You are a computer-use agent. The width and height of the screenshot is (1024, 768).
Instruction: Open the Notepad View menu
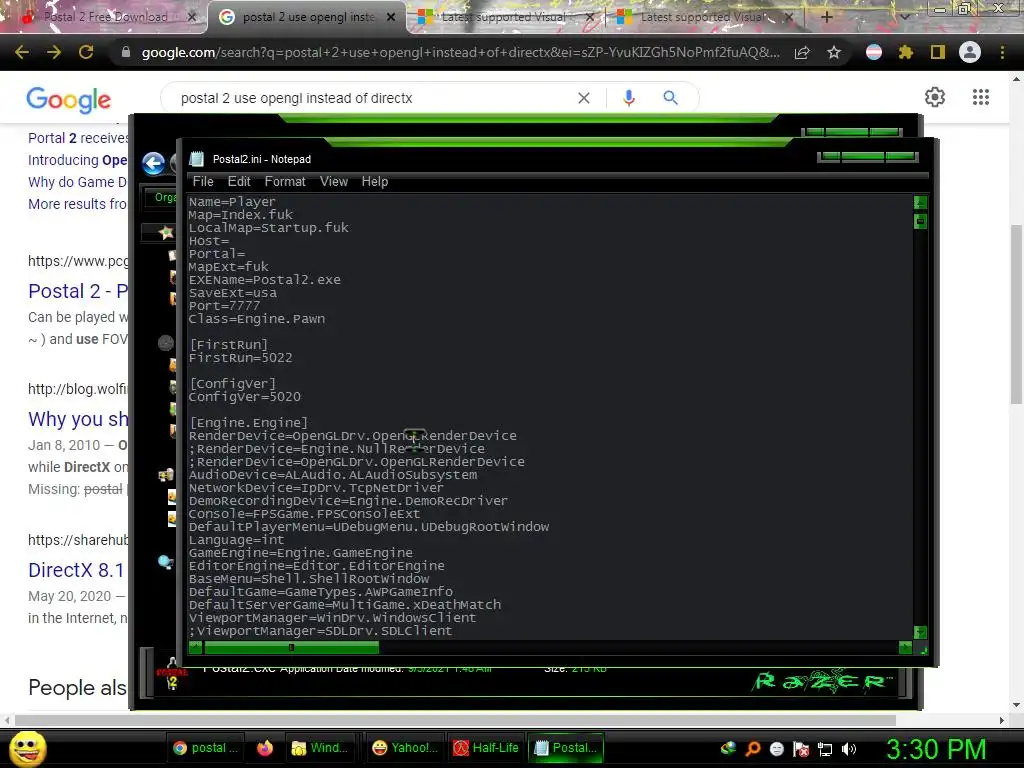pyautogui.click(x=334, y=182)
